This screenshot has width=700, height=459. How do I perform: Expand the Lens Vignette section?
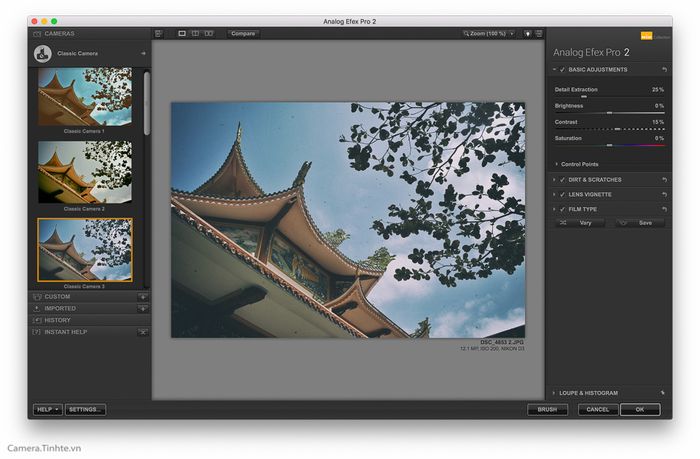554,195
